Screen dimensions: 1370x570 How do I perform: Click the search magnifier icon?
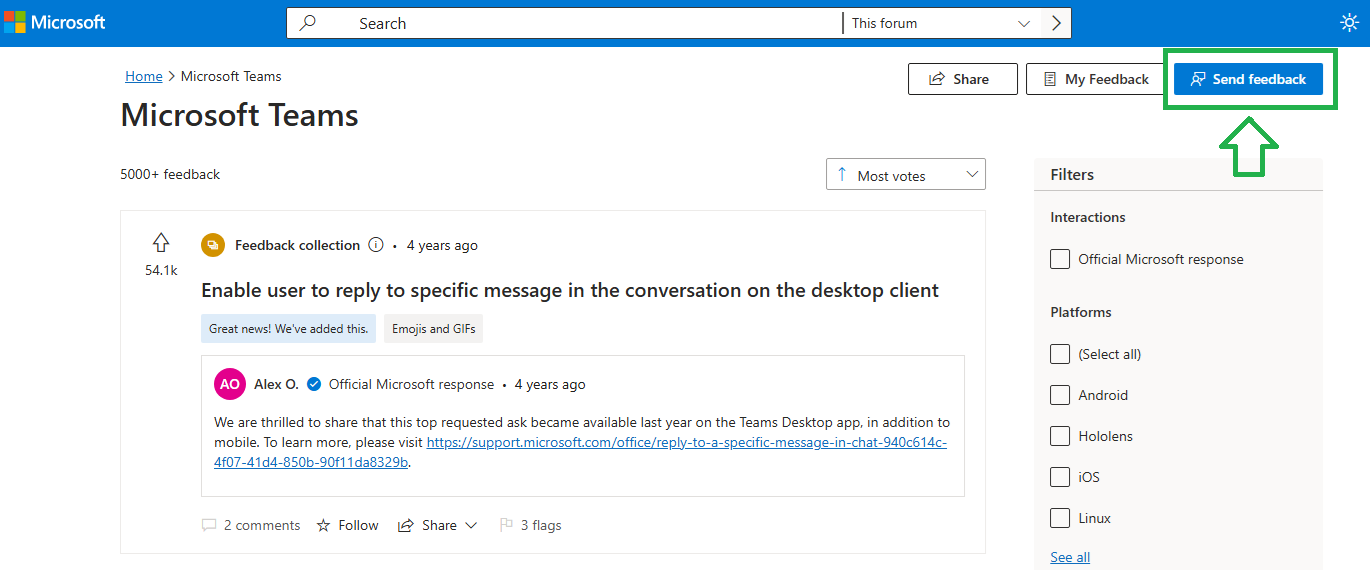tap(307, 23)
